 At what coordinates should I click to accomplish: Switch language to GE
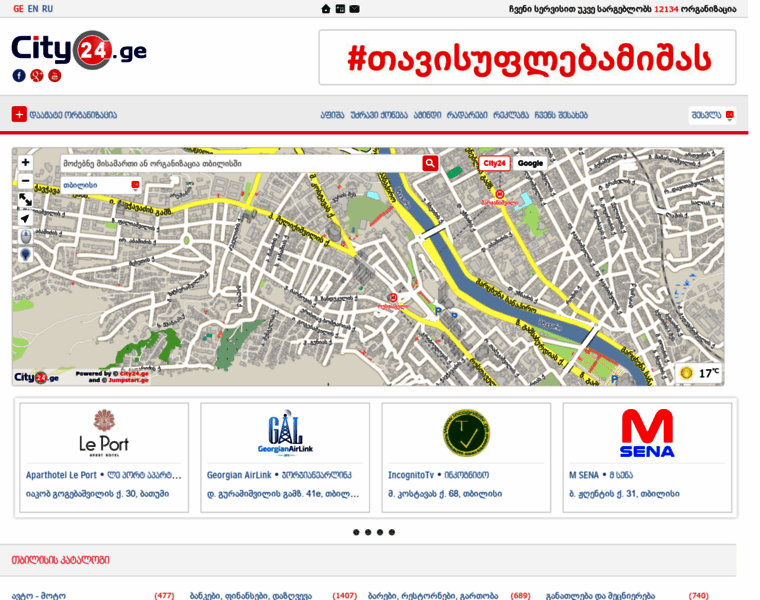click(x=18, y=9)
